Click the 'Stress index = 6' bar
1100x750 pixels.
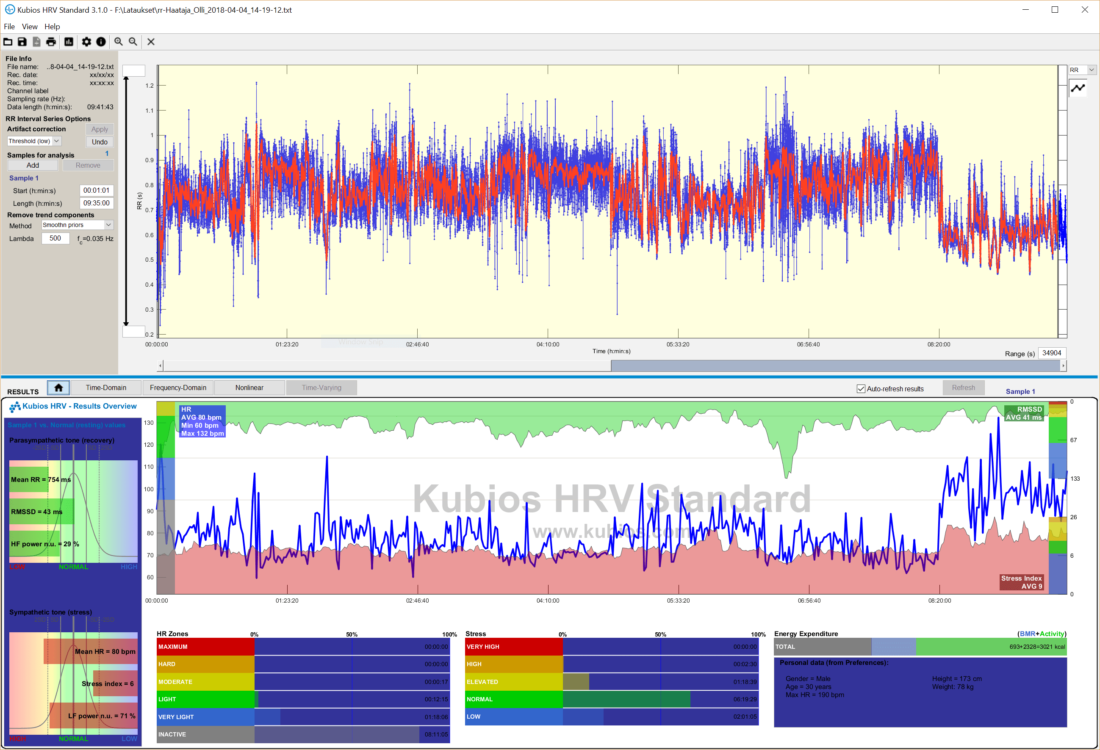click(115, 683)
